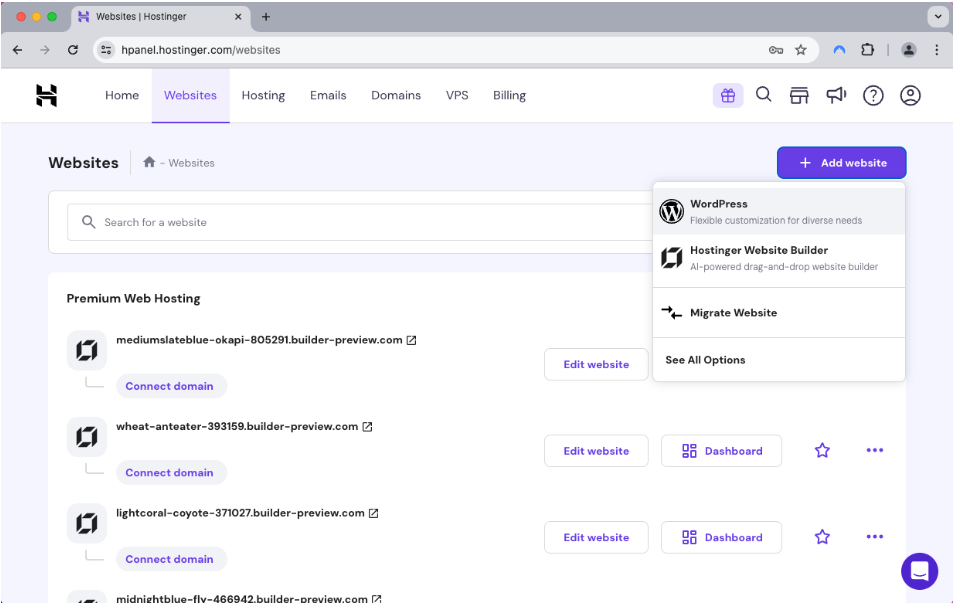Click the Hostinger logo icon
The height and width of the screenshot is (612, 966).
click(x=47, y=96)
